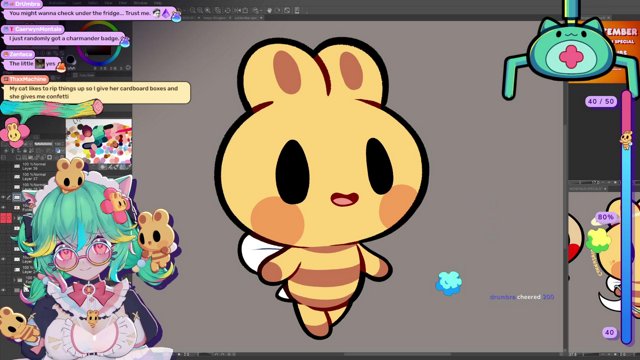Open the Window menu
Viewport: 640px width, 360px height.
141,3
